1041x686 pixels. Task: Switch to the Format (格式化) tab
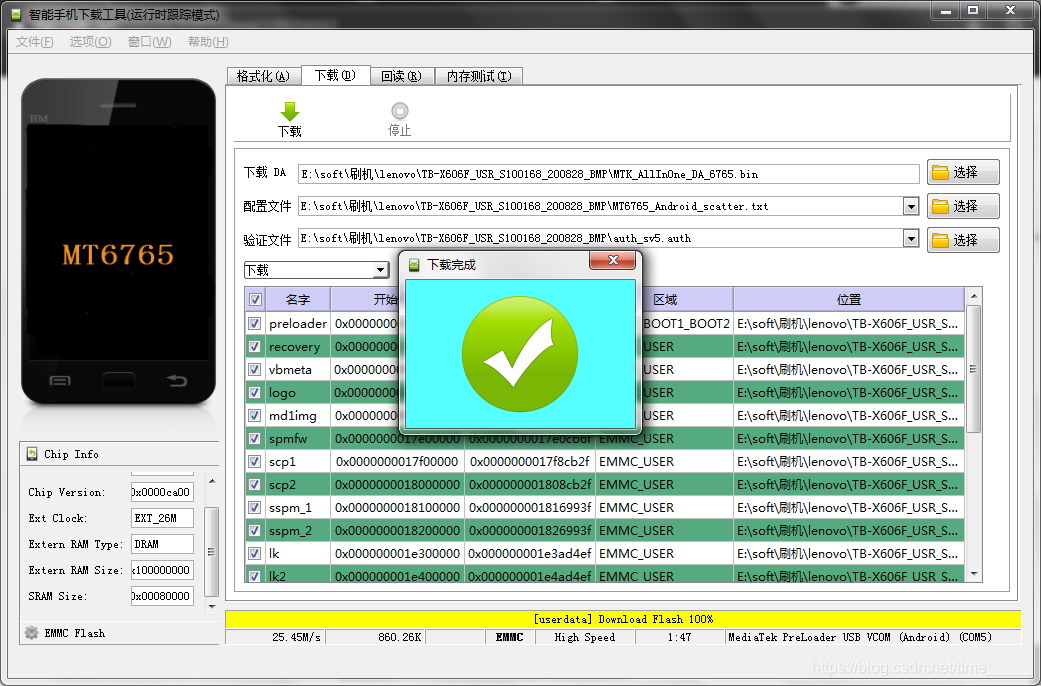[x=264, y=76]
